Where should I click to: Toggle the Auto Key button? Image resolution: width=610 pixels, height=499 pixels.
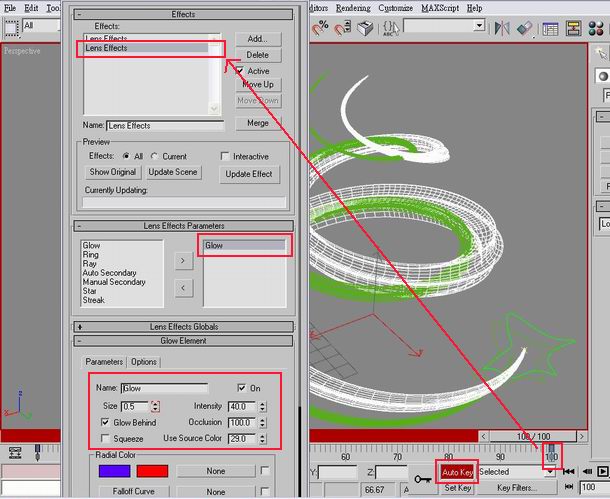tap(457, 473)
